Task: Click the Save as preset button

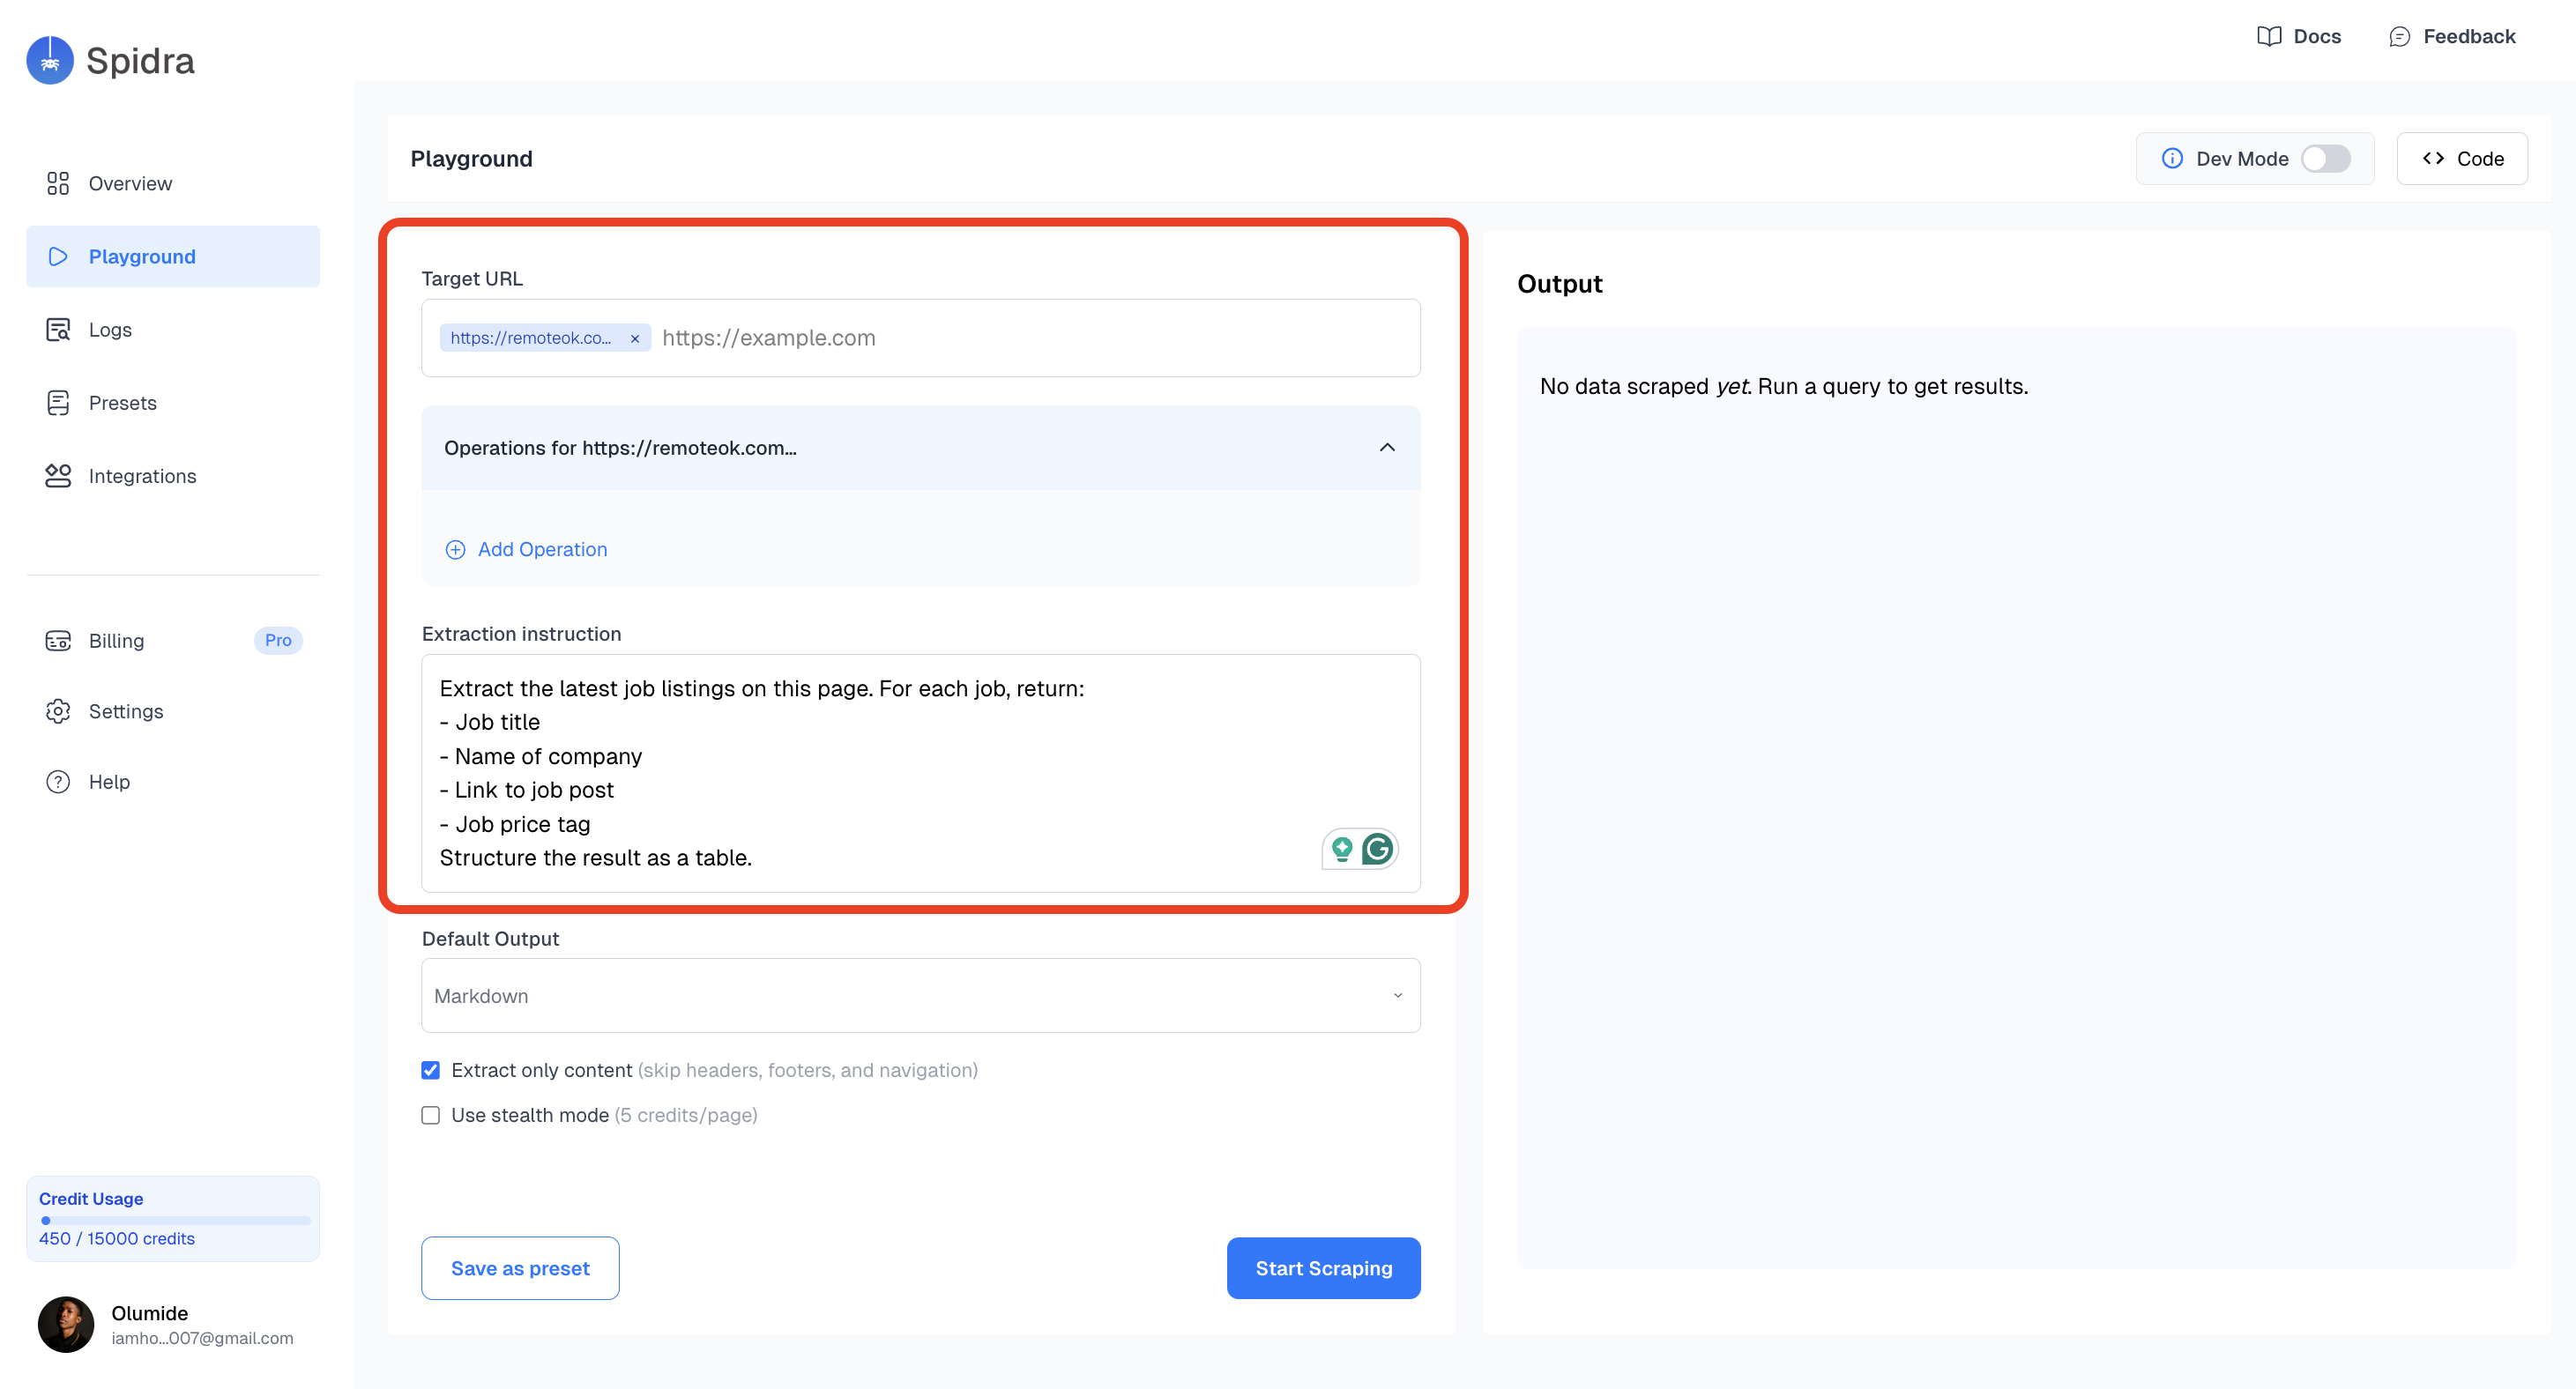Action: 520,1268
